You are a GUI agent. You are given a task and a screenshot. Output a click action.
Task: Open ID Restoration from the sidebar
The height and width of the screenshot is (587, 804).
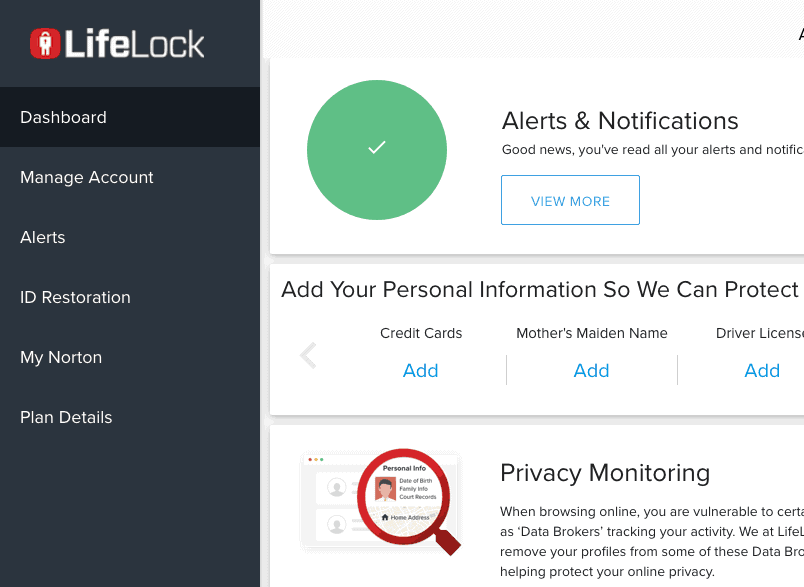[x=75, y=297]
